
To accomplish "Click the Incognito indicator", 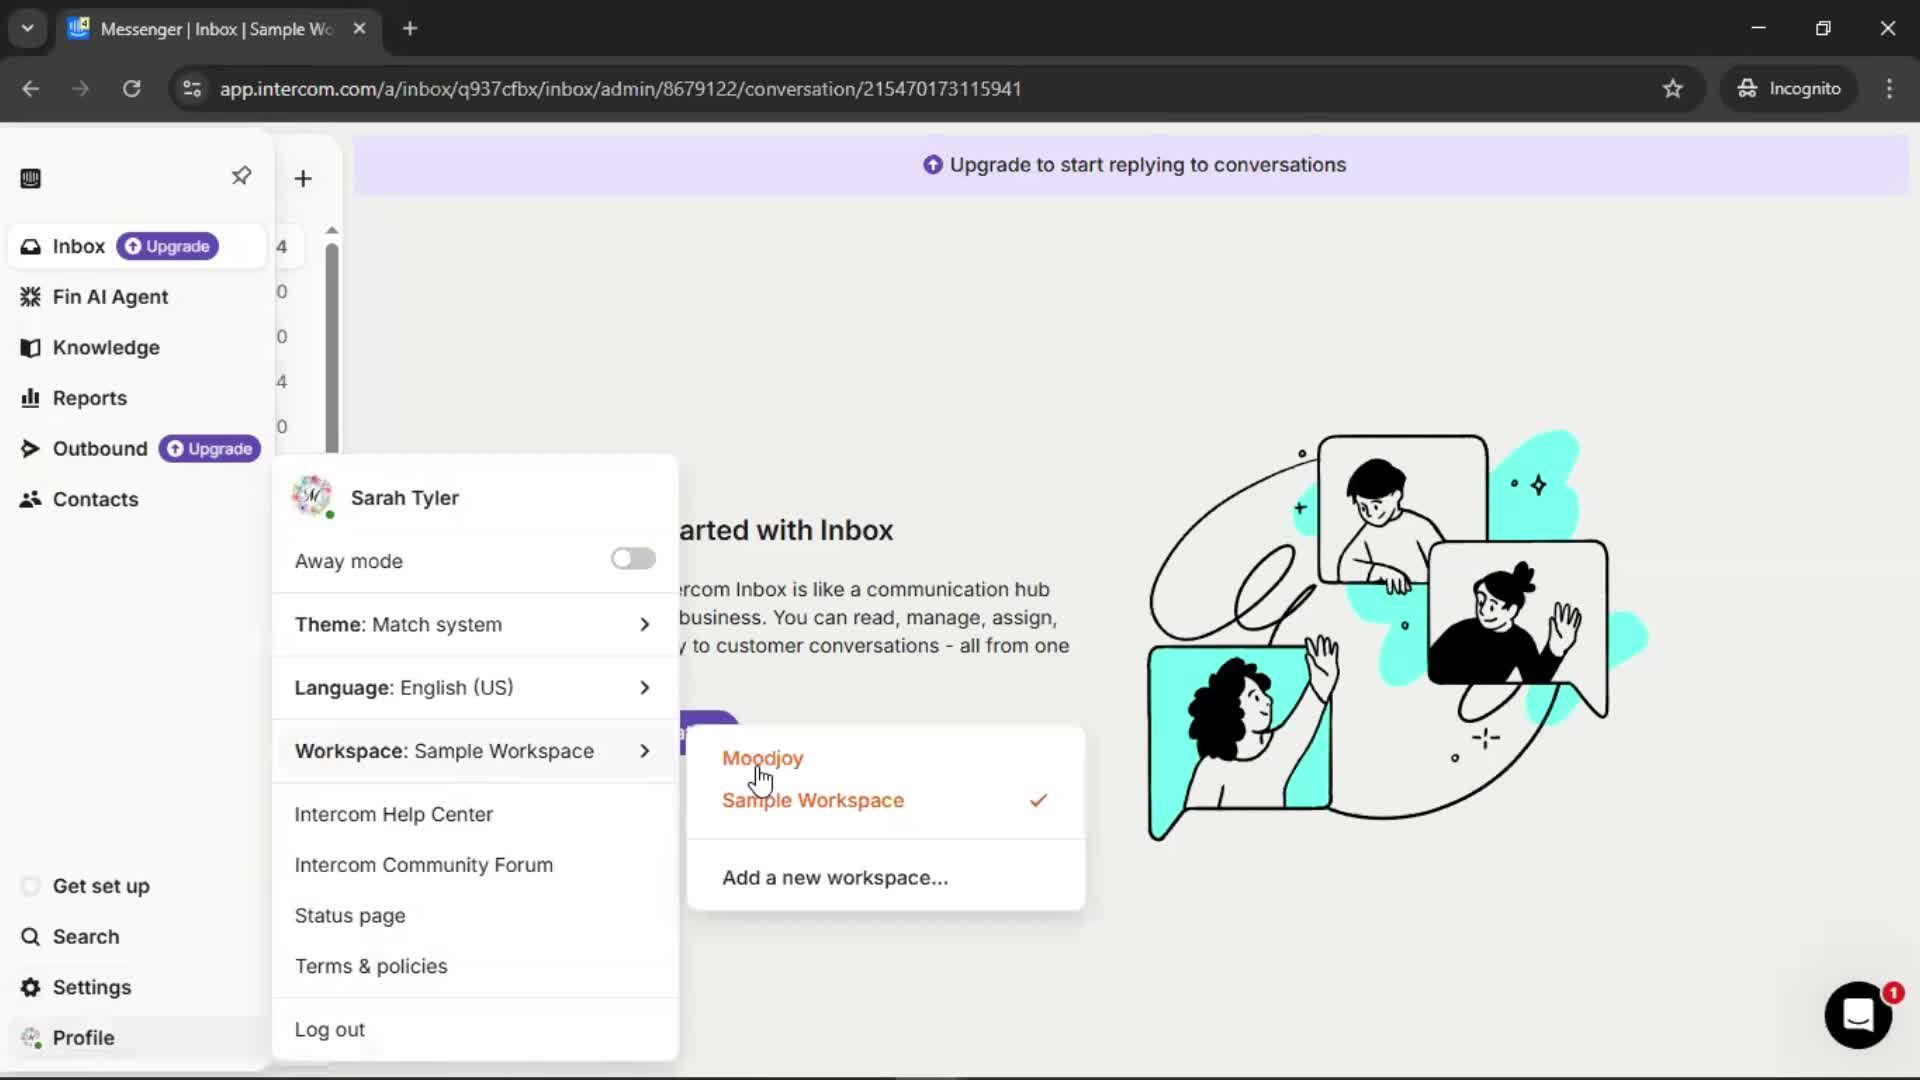I will point(1789,89).
